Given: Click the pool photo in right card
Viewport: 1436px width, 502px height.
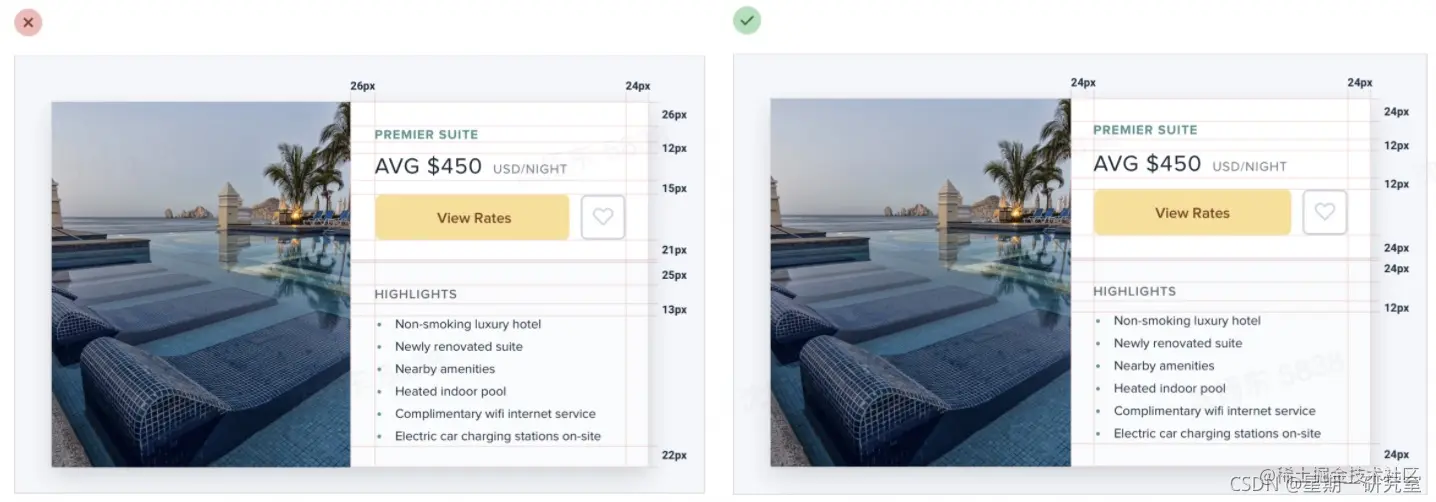Looking at the screenshot, I should (x=920, y=282).
